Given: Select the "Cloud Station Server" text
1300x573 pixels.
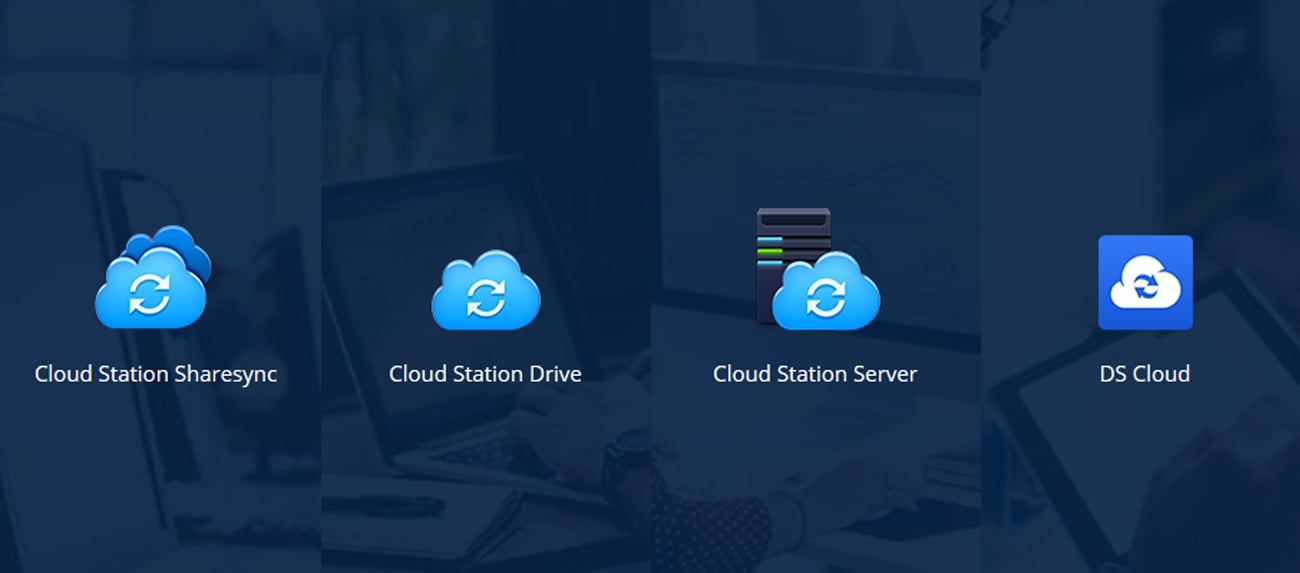Looking at the screenshot, I should [815, 374].
